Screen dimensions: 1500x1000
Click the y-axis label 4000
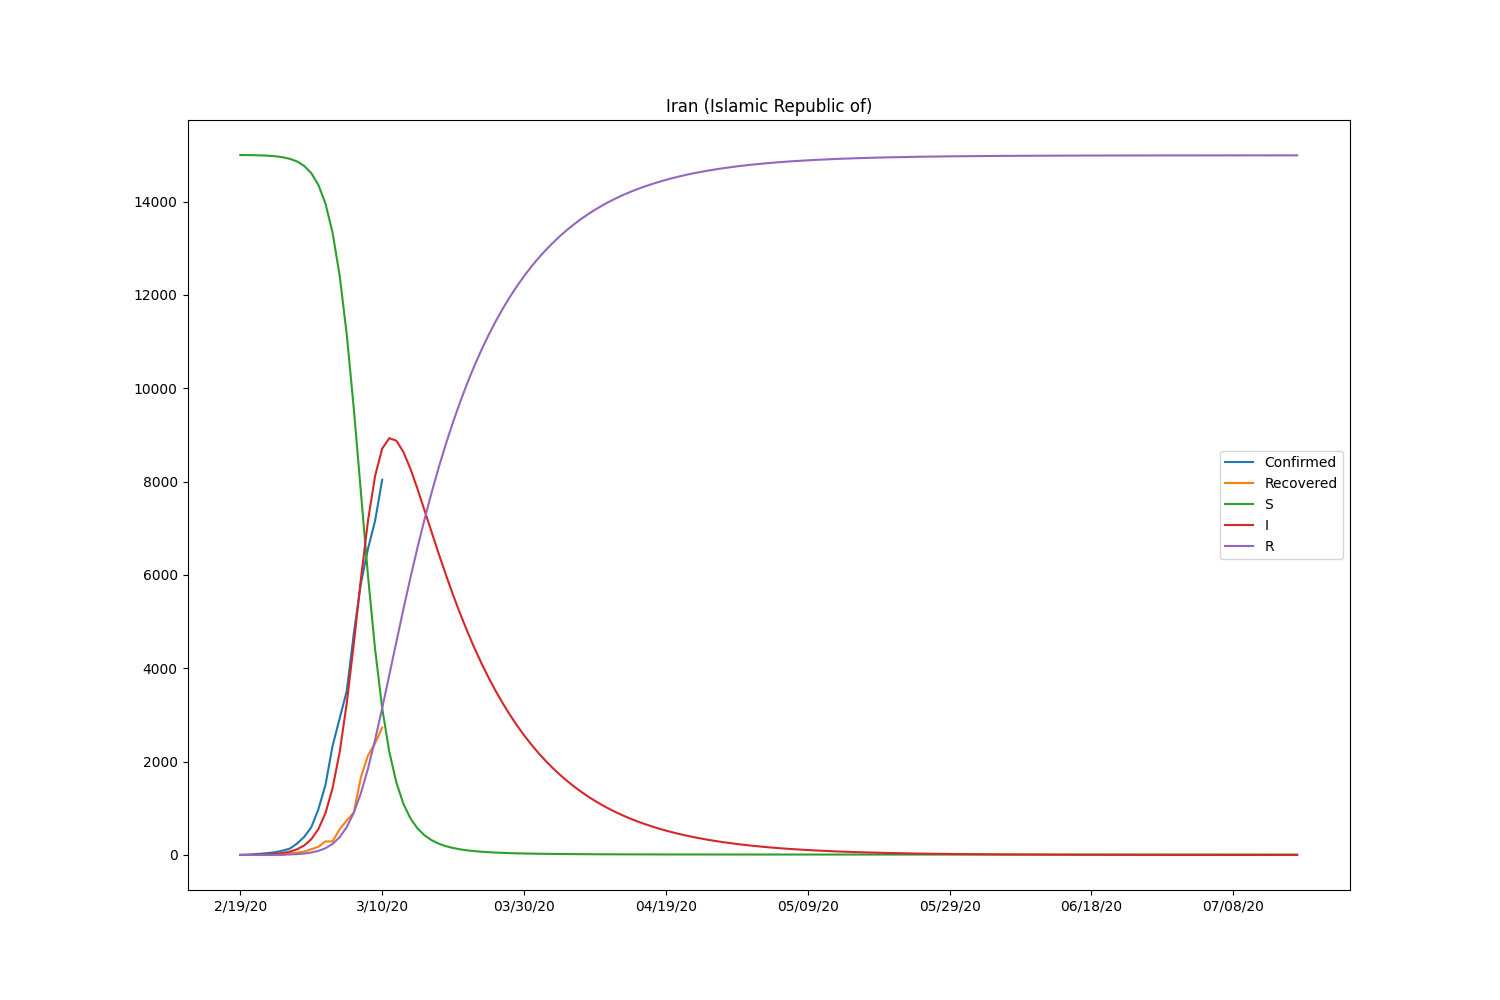[162, 669]
